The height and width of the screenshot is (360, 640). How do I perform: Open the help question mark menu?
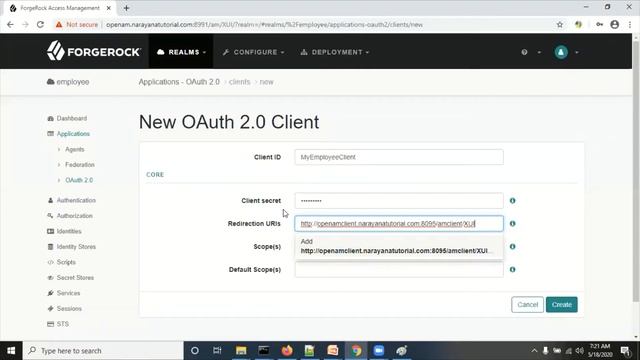pyautogui.click(x=524, y=52)
